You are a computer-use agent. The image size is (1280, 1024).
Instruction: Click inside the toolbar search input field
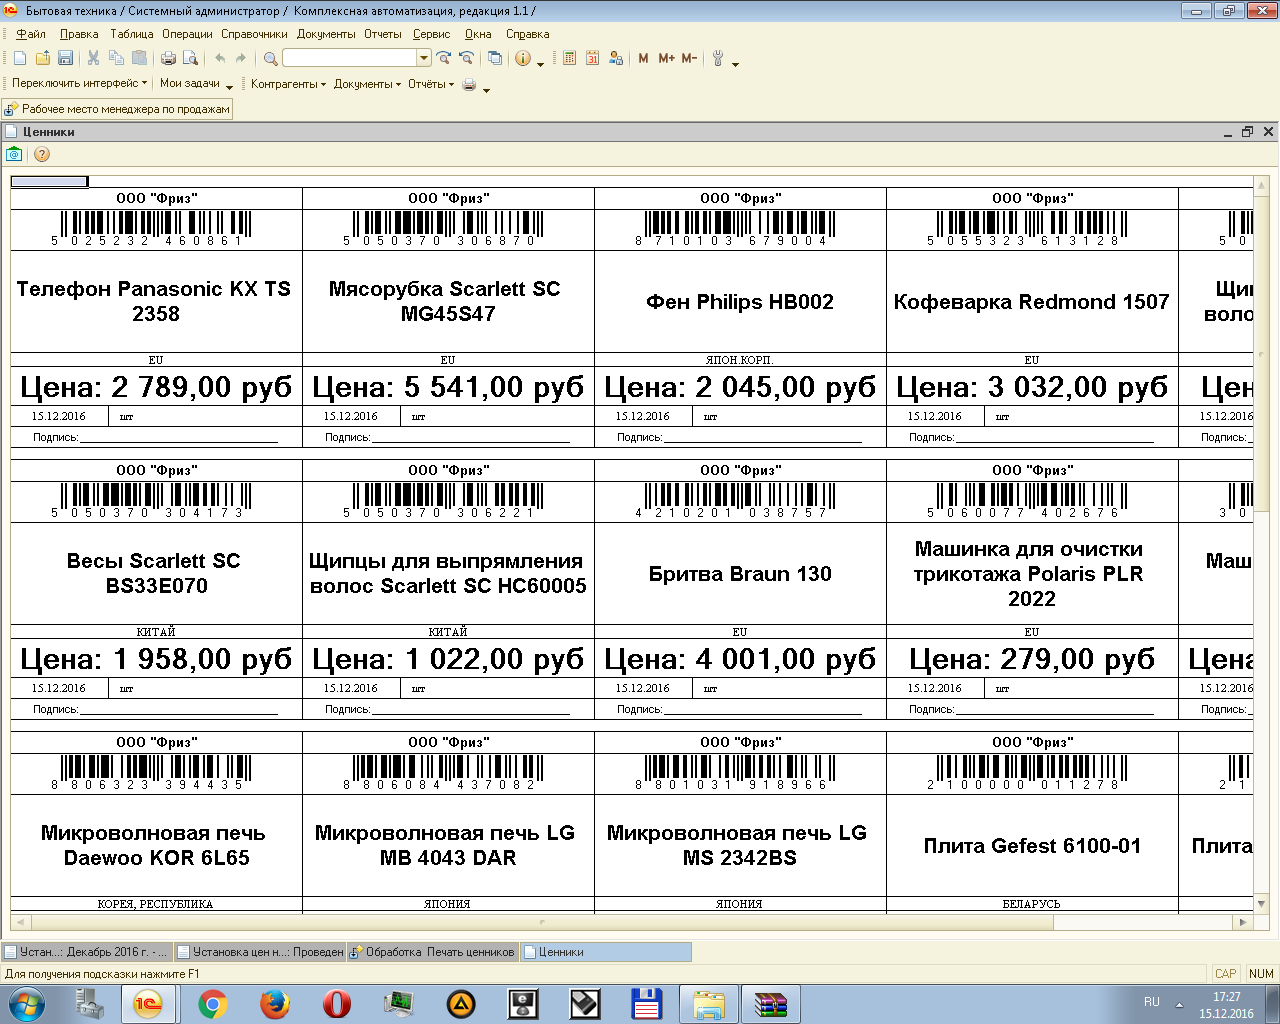pos(349,59)
